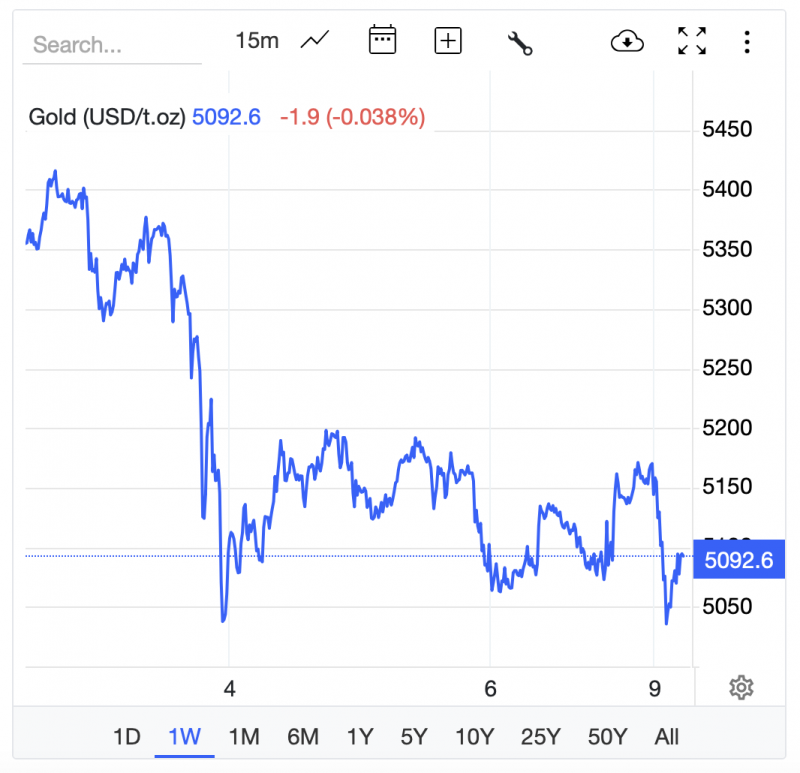This screenshot has width=800, height=773.
Task: Open the three-dot more options menu
Action: point(747,41)
